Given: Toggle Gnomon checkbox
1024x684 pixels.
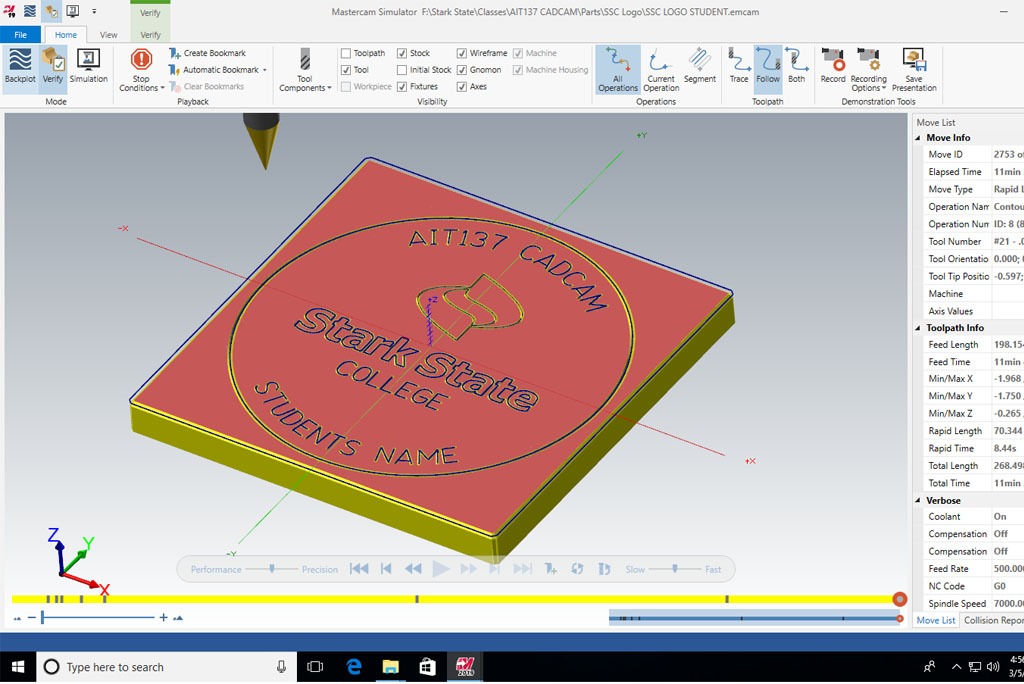Looking at the screenshot, I should coord(462,70).
